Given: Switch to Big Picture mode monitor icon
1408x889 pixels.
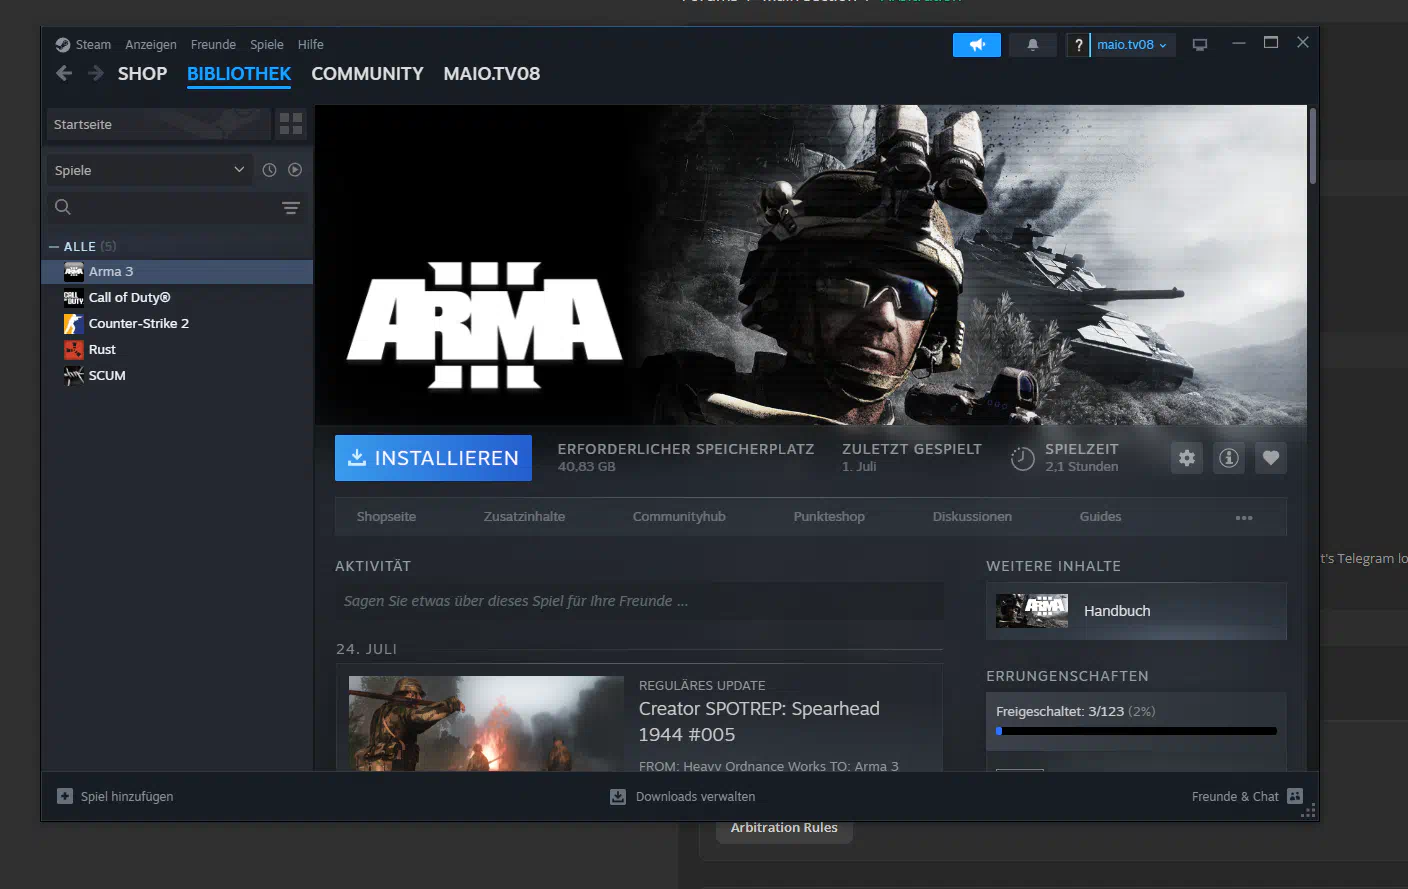Looking at the screenshot, I should 1200,45.
